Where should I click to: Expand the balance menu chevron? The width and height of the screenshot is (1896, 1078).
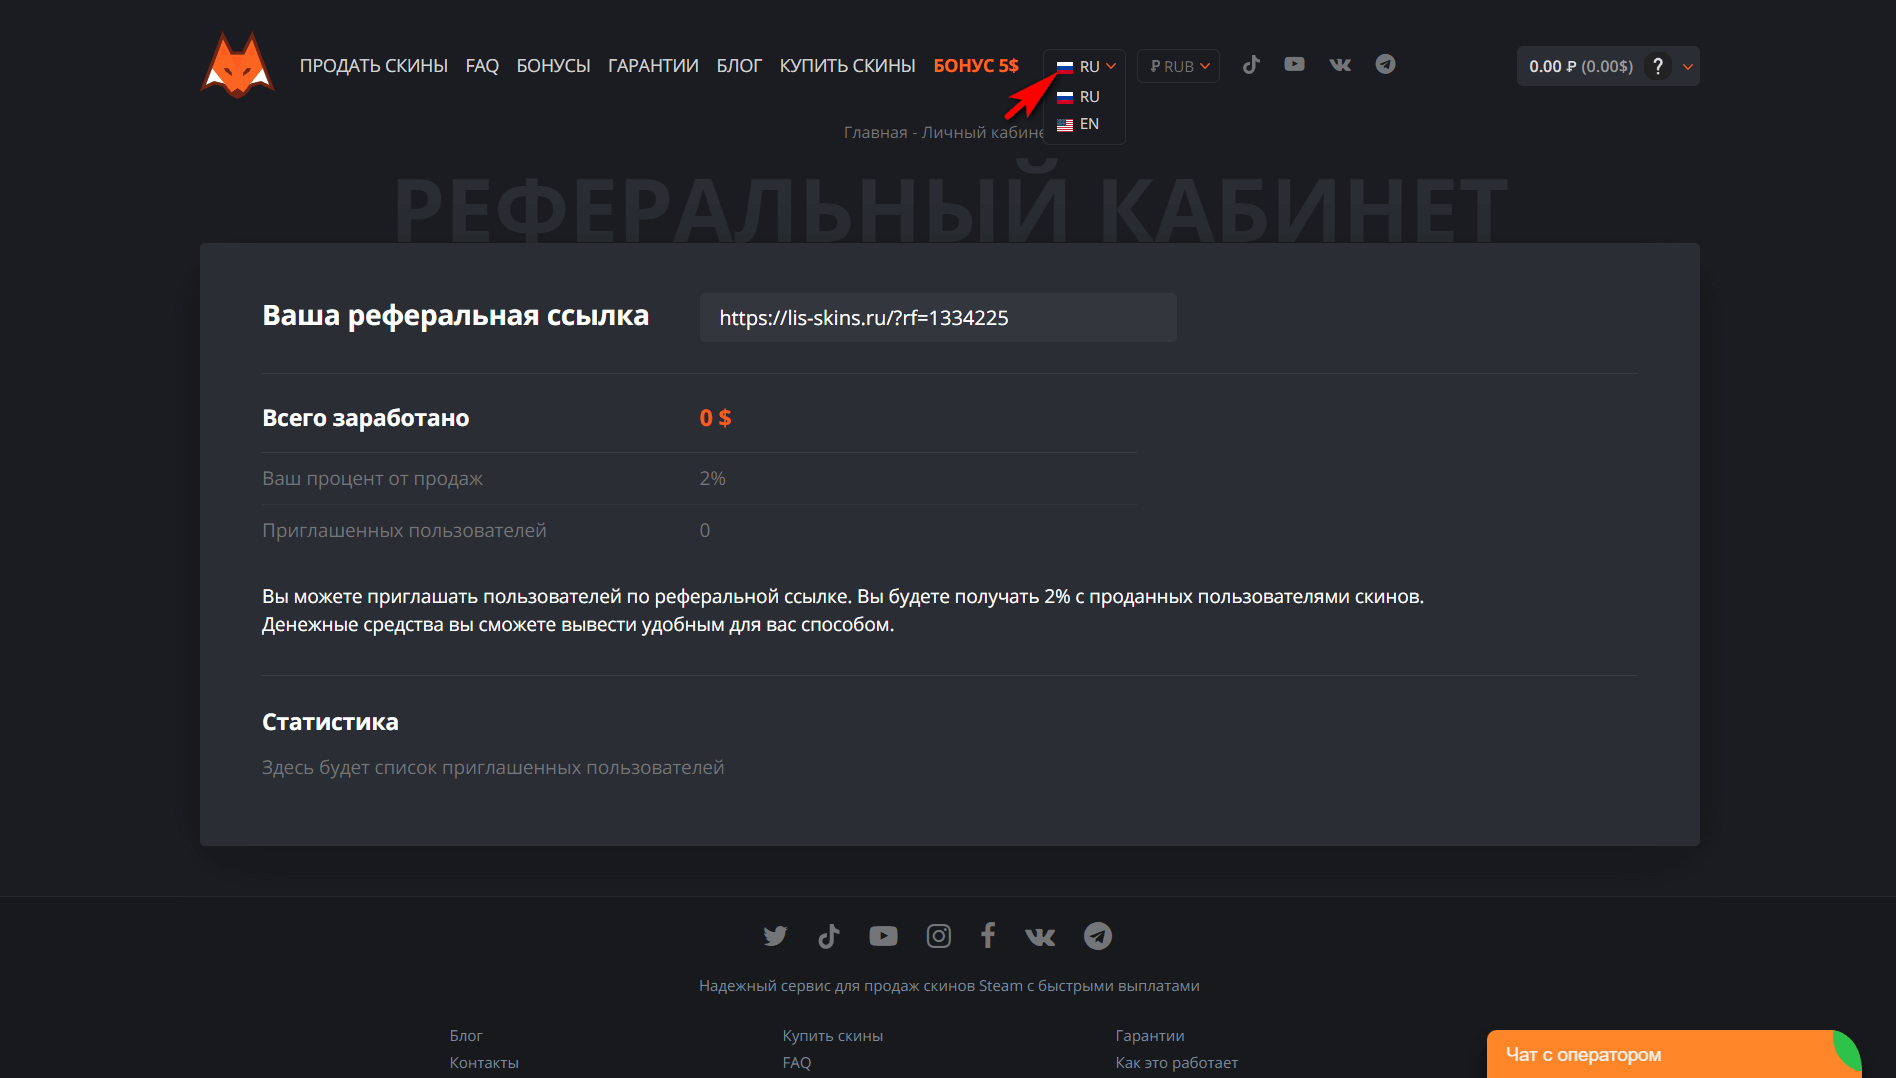(1688, 67)
